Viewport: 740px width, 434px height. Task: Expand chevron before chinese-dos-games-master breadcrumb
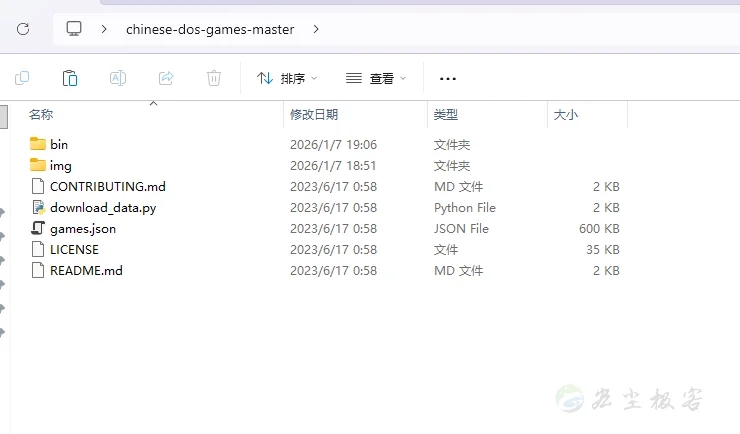click(x=104, y=29)
